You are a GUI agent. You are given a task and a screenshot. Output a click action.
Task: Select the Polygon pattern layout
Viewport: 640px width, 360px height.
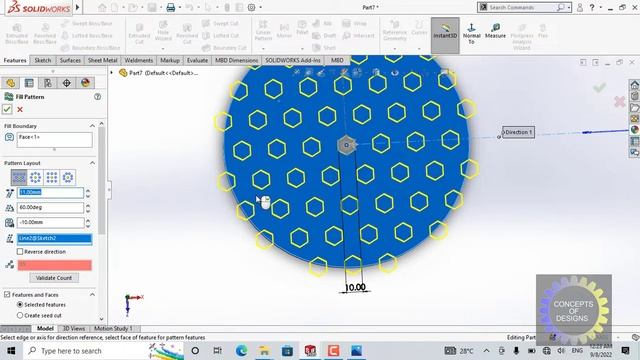[x=68, y=178]
